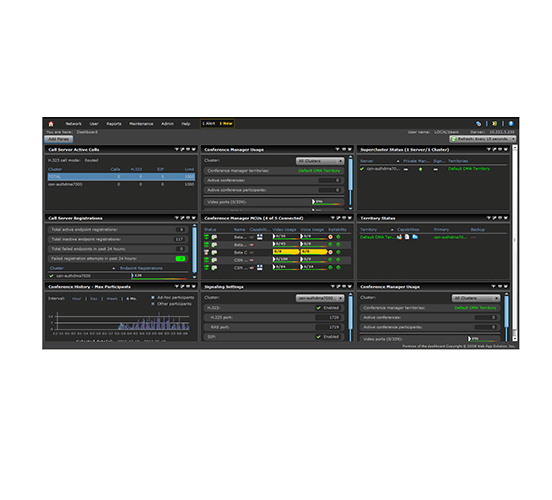Click the blue help globe icon
Viewport: 552px width, 500px height.
(x=511, y=124)
